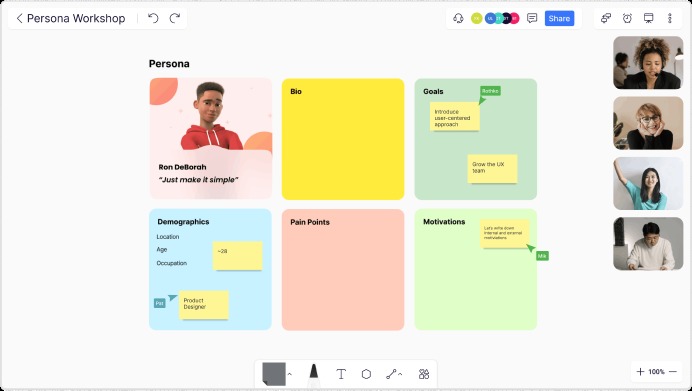The image size is (692, 391).
Task: Select the Motivations sticky note
Action: tap(505, 234)
